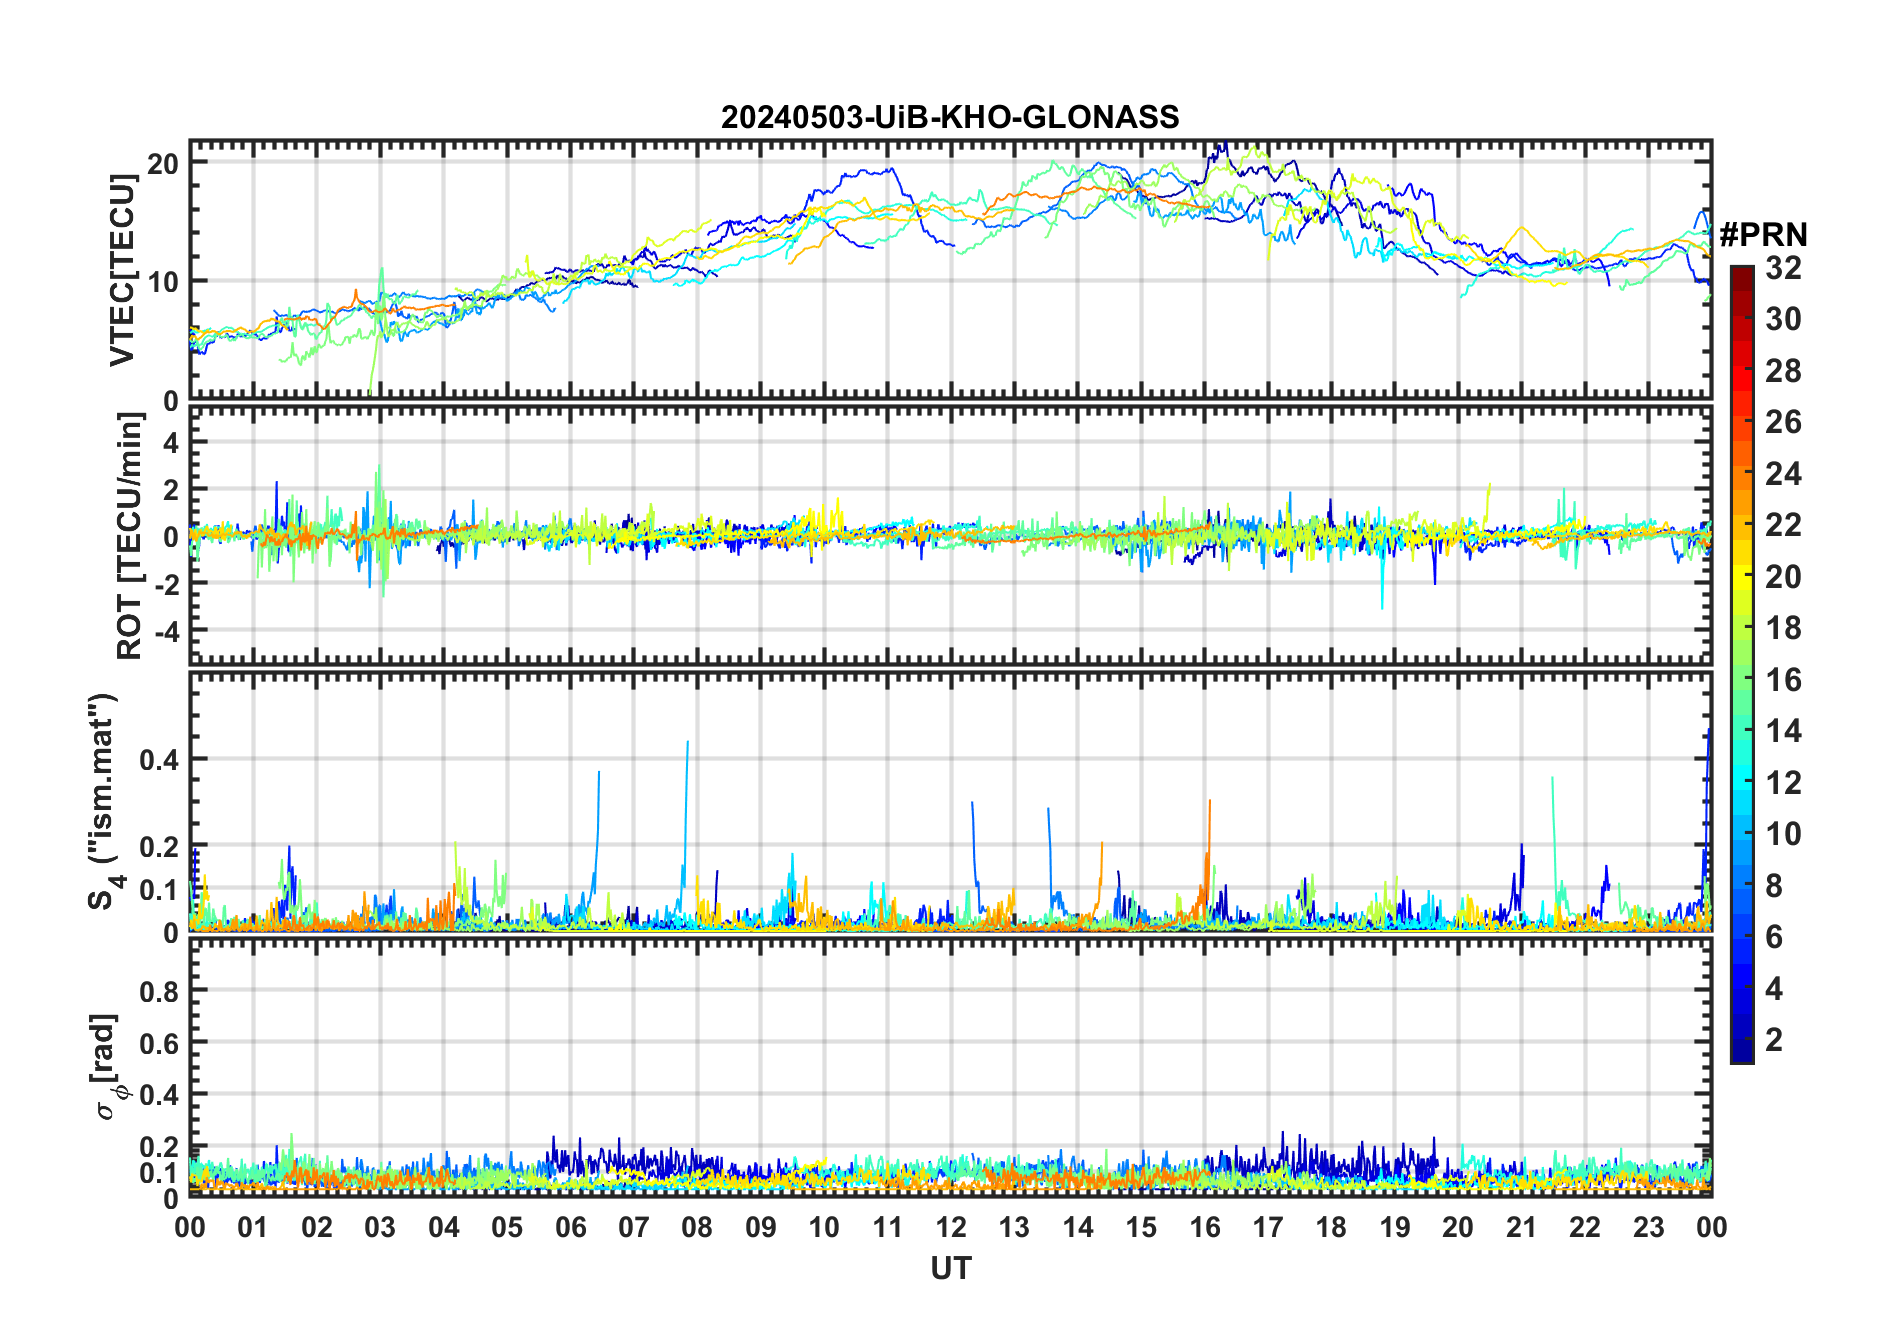Select colorbar tick label "28"
1902x1330 pixels.
1783,371
